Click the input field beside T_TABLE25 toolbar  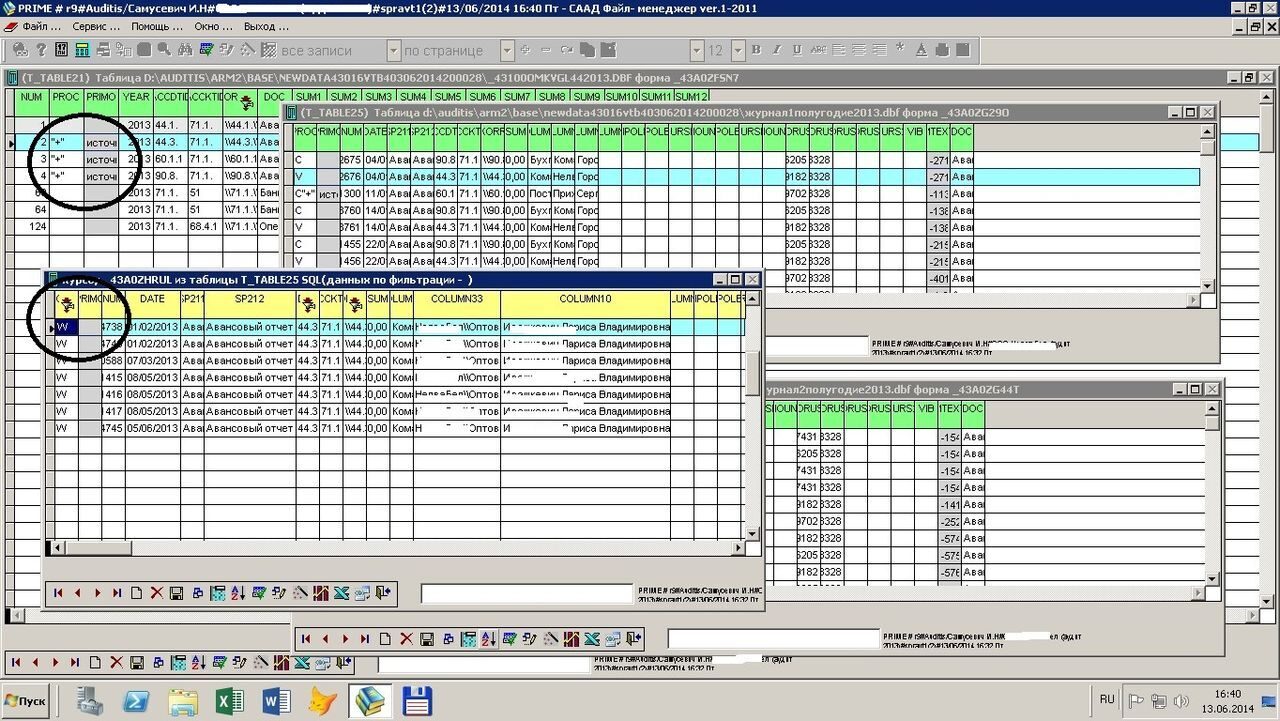pyautogui.click(x=774, y=639)
